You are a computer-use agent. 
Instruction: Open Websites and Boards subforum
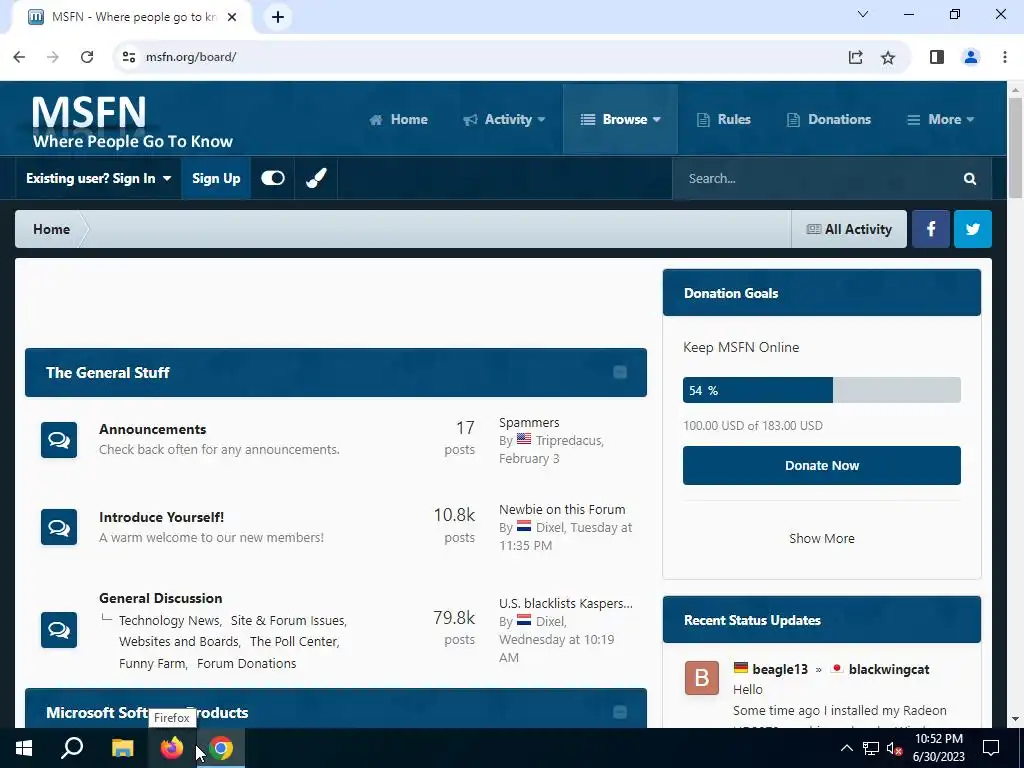(x=179, y=641)
